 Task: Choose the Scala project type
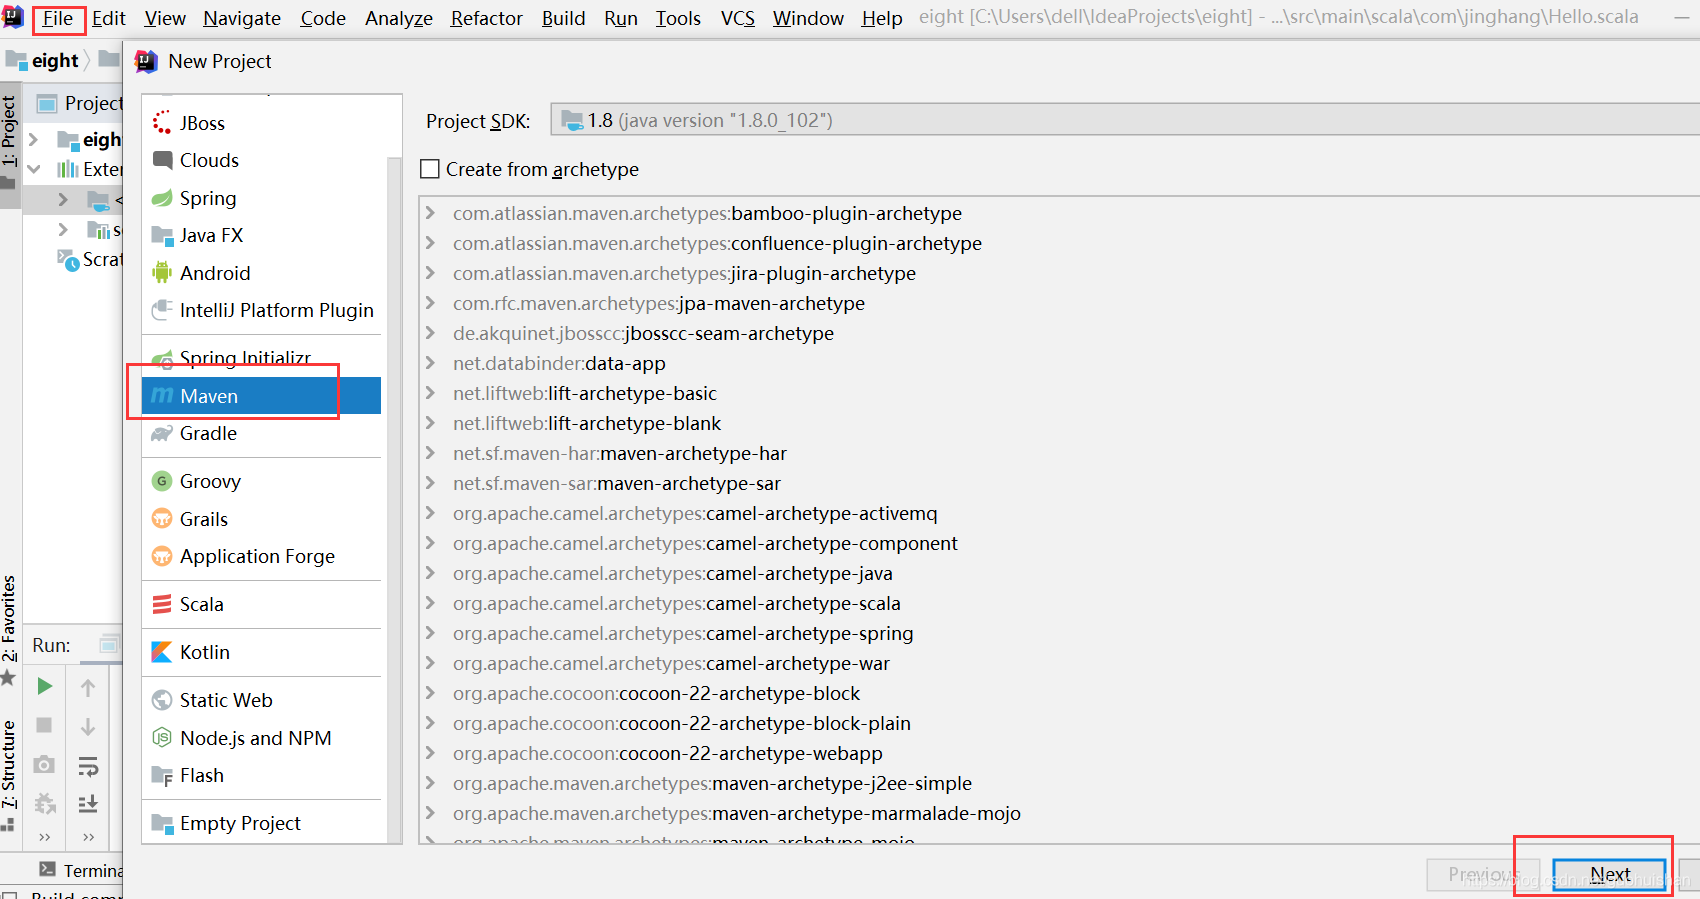pyautogui.click(x=201, y=604)
